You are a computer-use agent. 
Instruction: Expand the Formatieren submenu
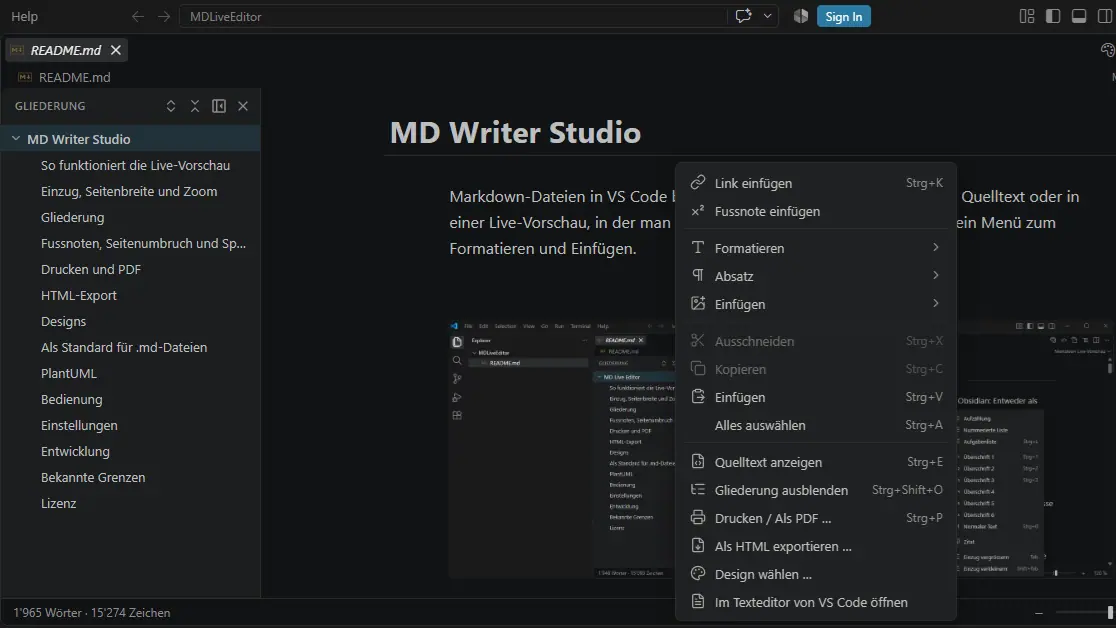pos(816,248)
